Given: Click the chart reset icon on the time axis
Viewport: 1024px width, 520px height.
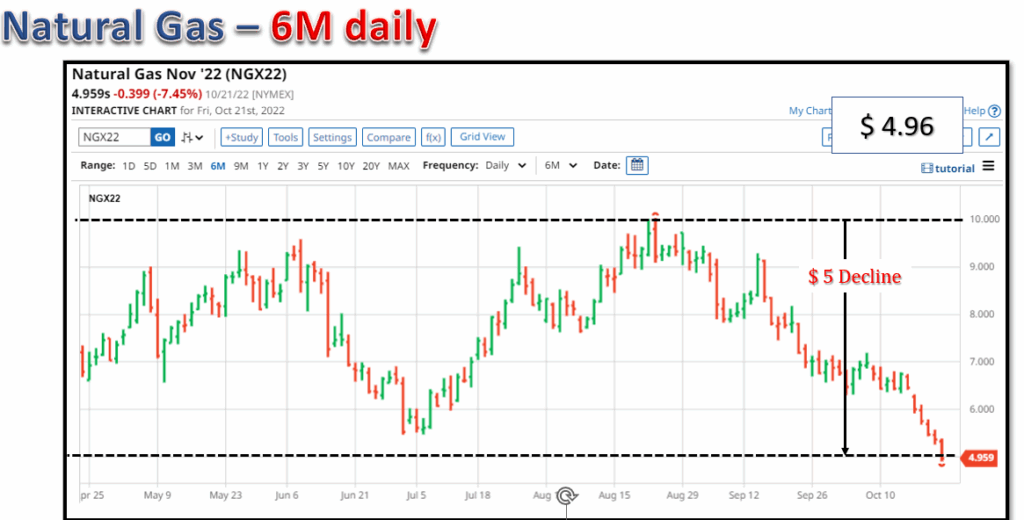Looking at the screenshot, I should click(x=567, y=496).
